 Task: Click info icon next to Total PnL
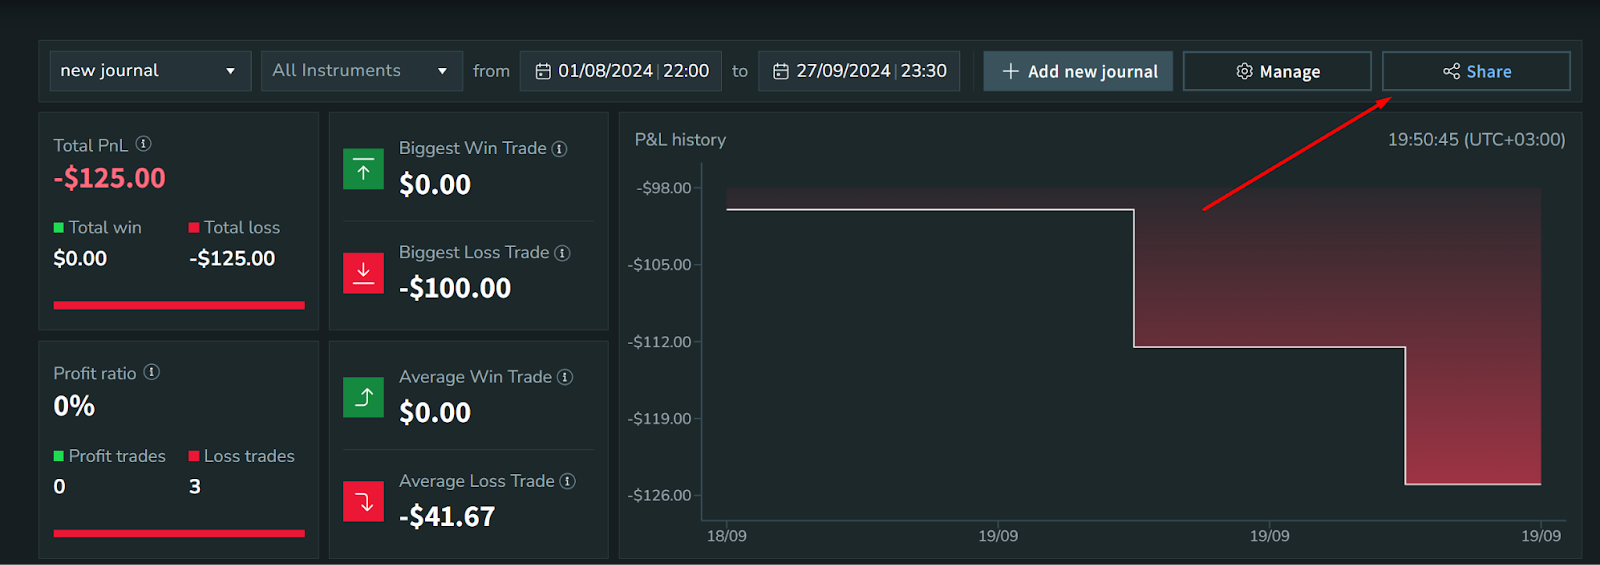pyautogui.click(x=143, y=144)
